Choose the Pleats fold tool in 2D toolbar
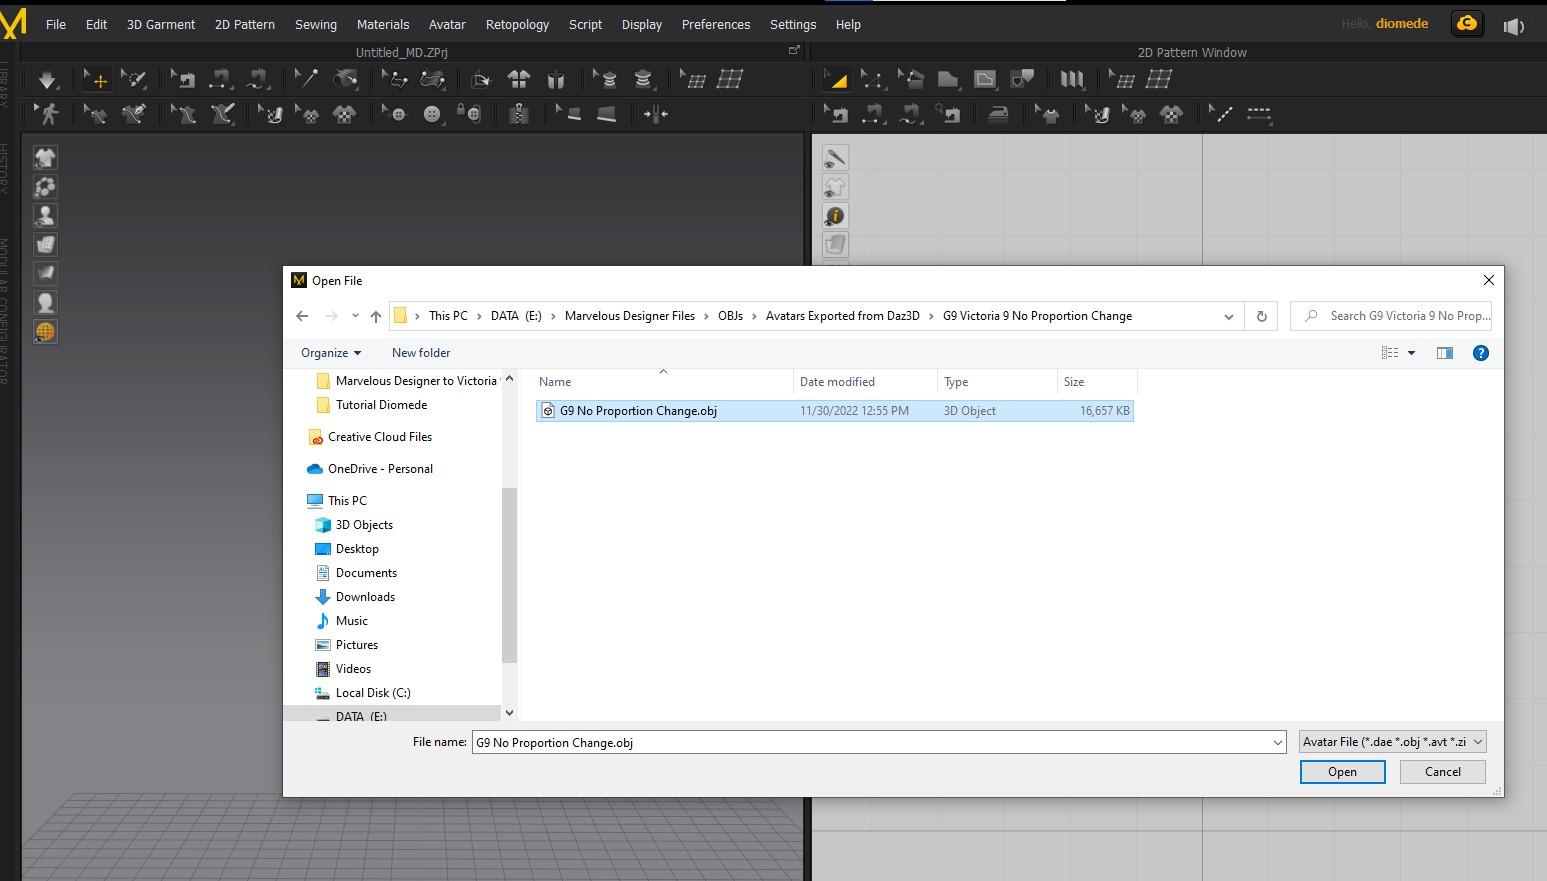1547x881 pixels. click(x=1072, y=80)
